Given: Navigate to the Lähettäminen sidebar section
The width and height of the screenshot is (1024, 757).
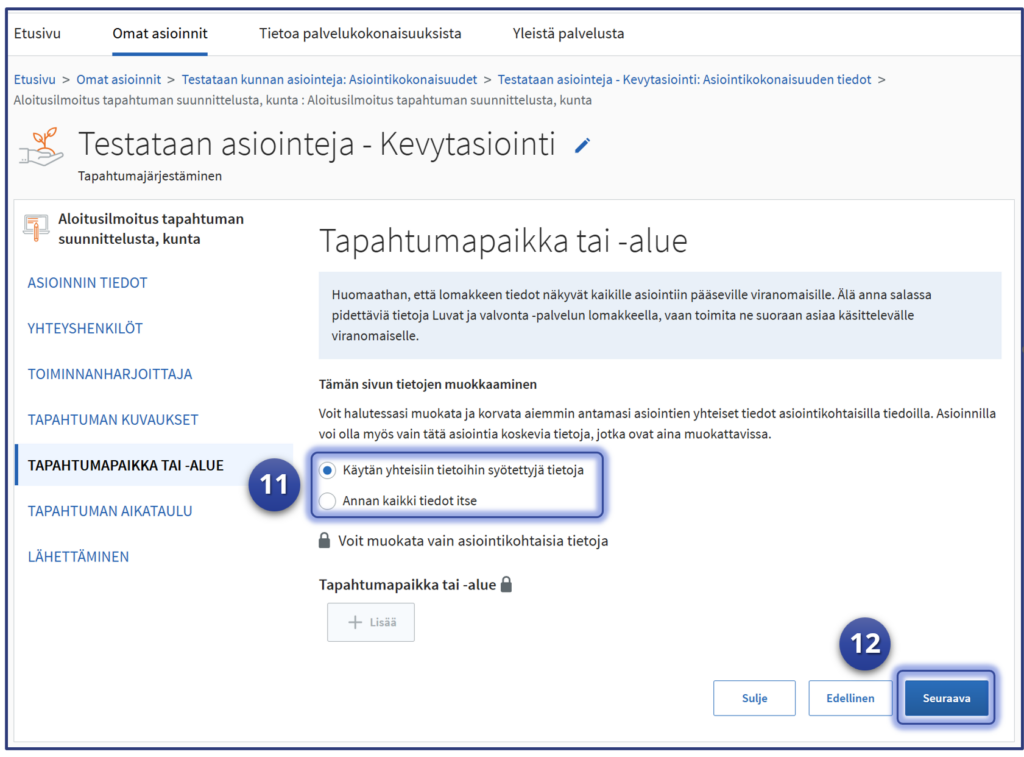Looking at the screenshot, I should tap(78, 556).
